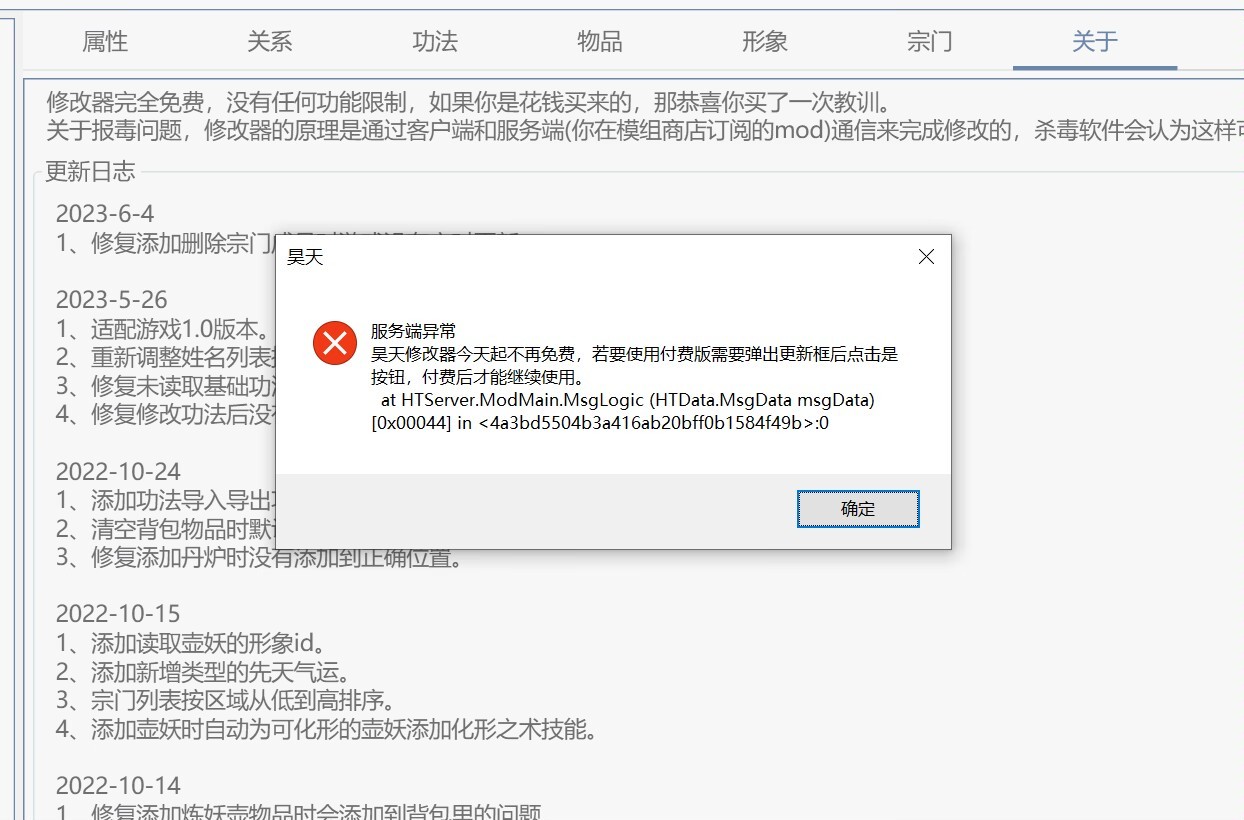Image resolution: width=1244 pixels, height=820 pixels.
Task: Select the 功法 tab
Action: pos(435,42)
